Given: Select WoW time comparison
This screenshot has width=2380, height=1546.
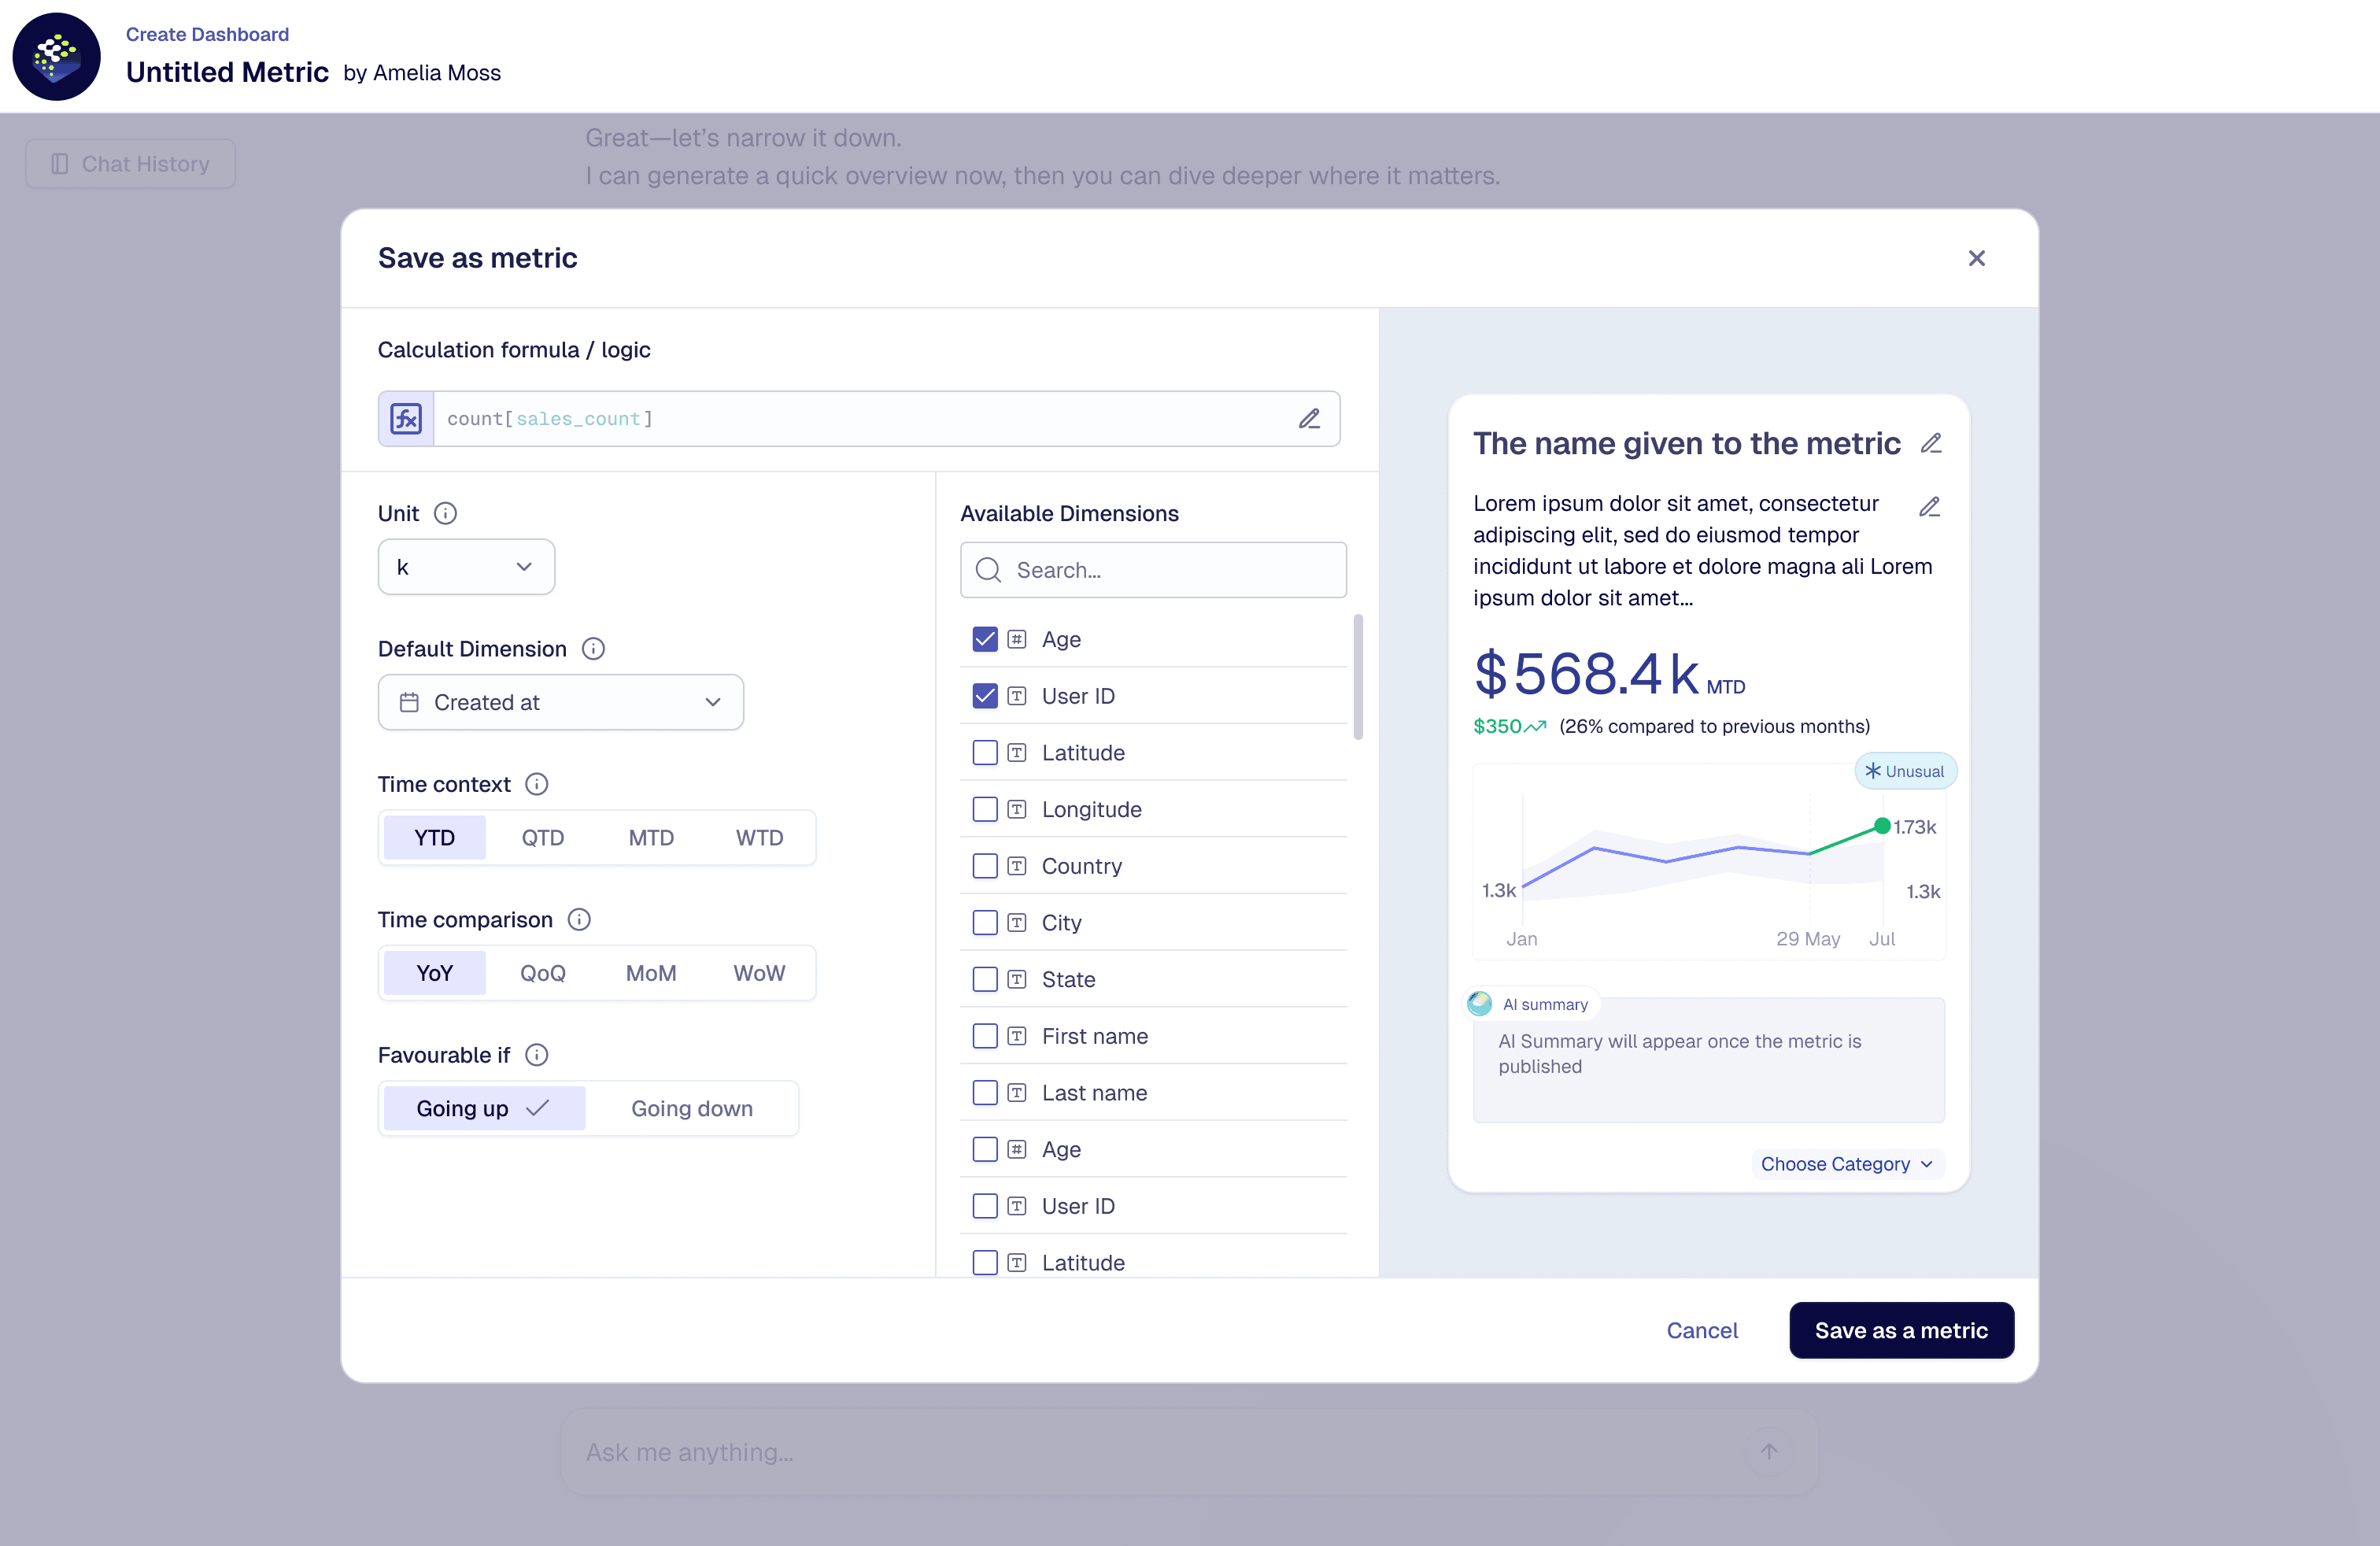Looking at the screenshot, I should (x=760, y=973).
